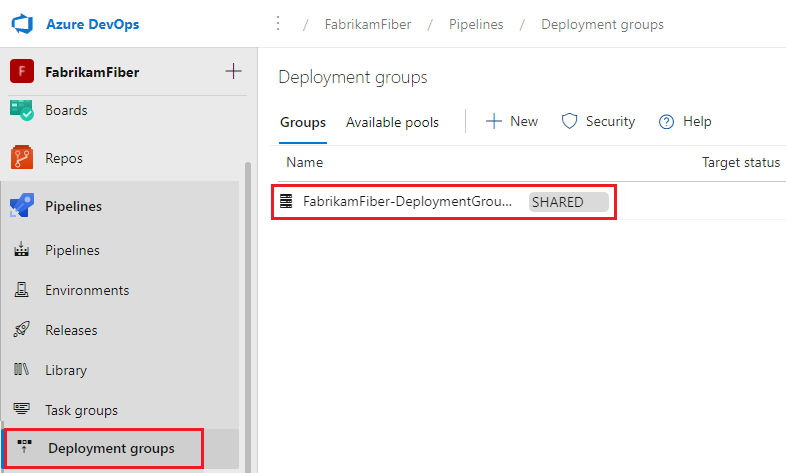Image resolution: width=786 pixels, height=473 pixels.
Task: Click the Azure DevOps logo icon
Action: coord(22,24)
